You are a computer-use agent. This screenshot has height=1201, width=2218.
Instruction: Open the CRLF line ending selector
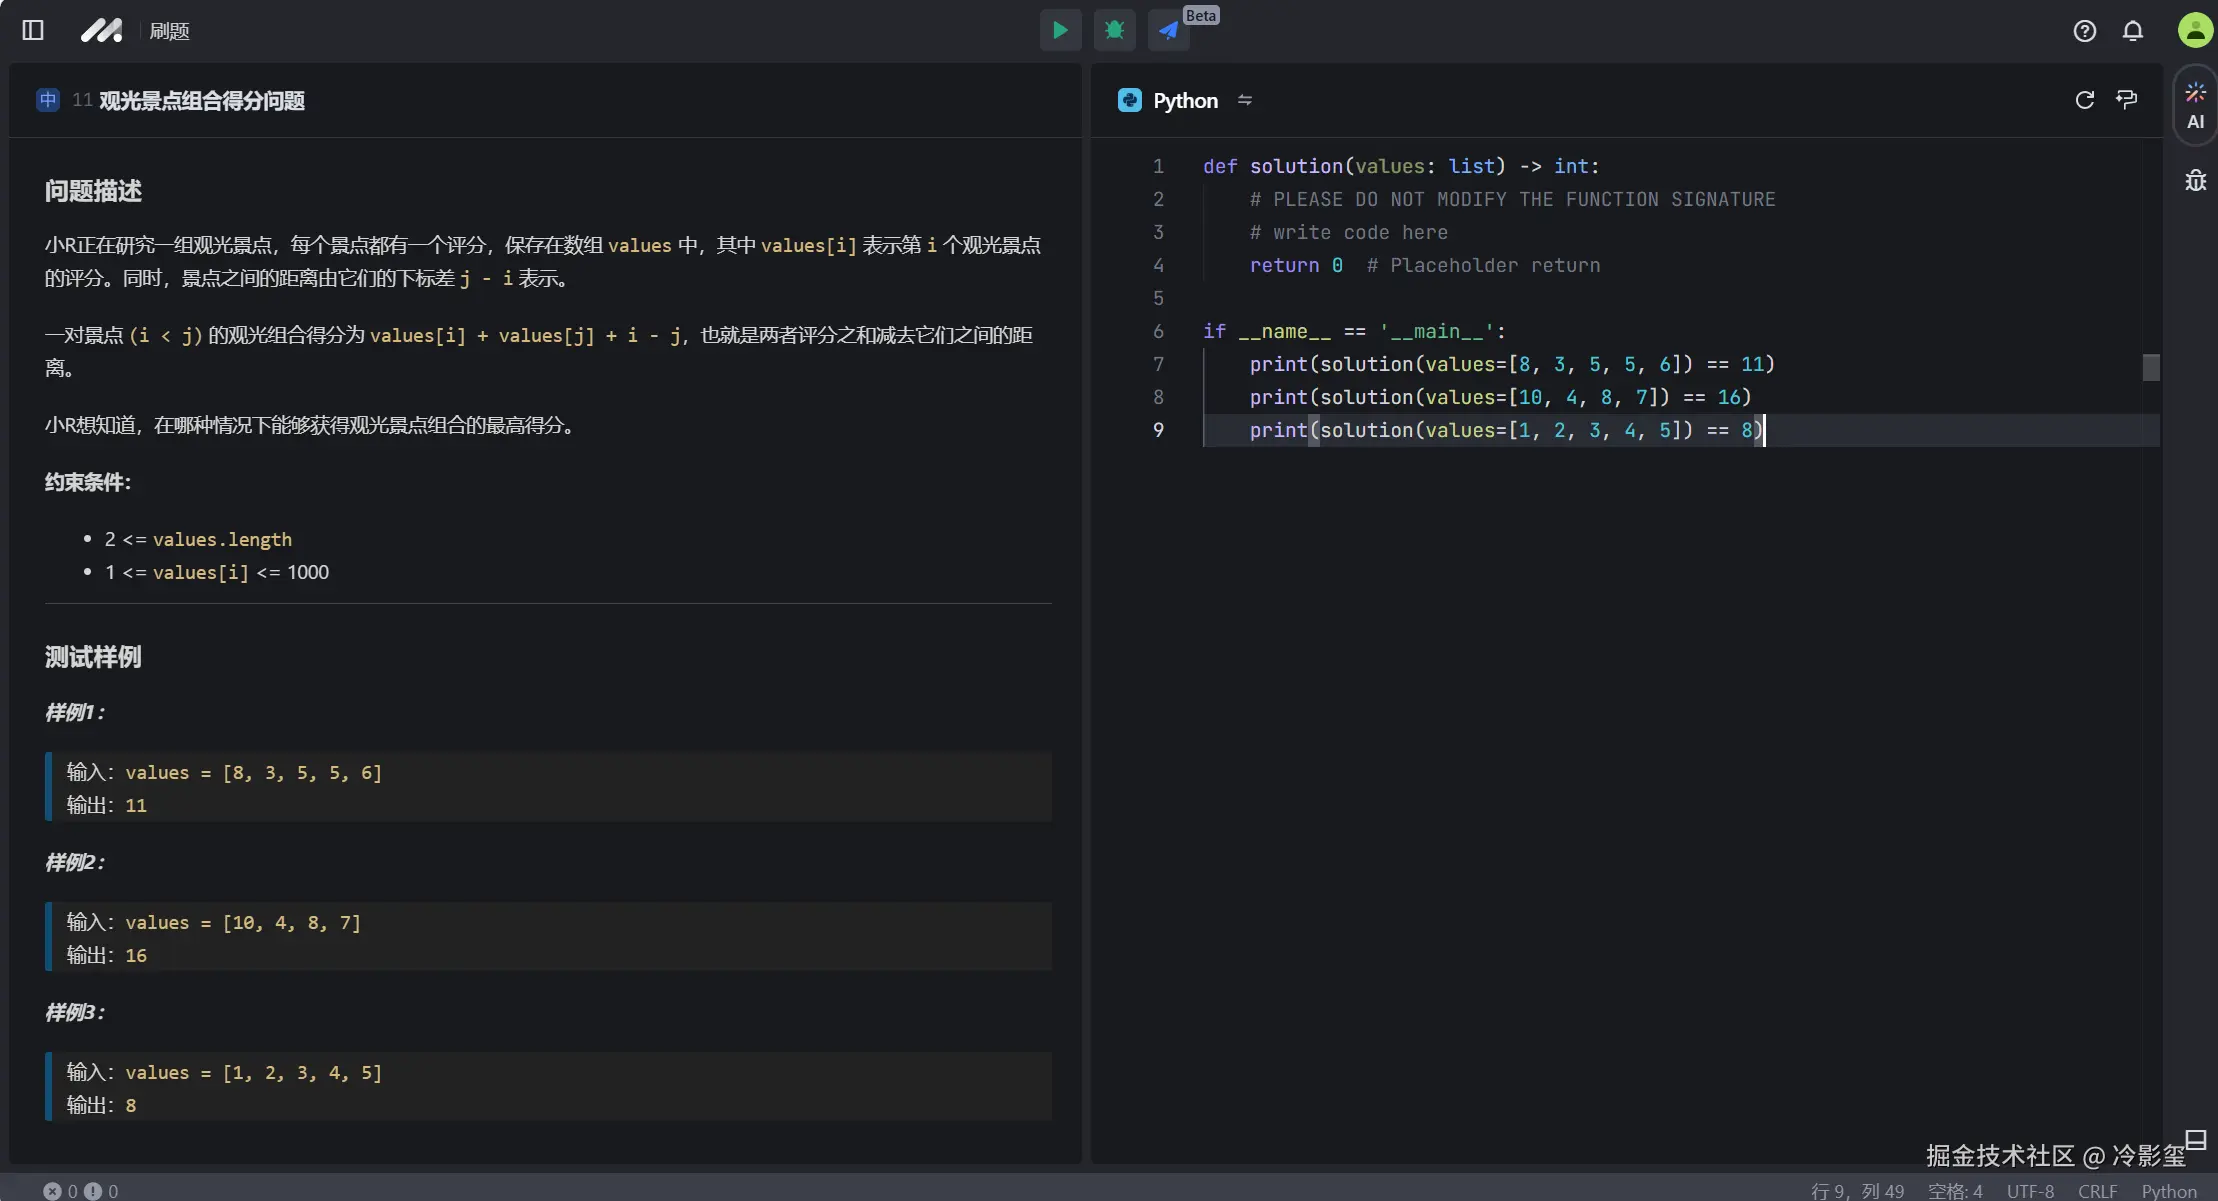(x=2097, y=1191)
